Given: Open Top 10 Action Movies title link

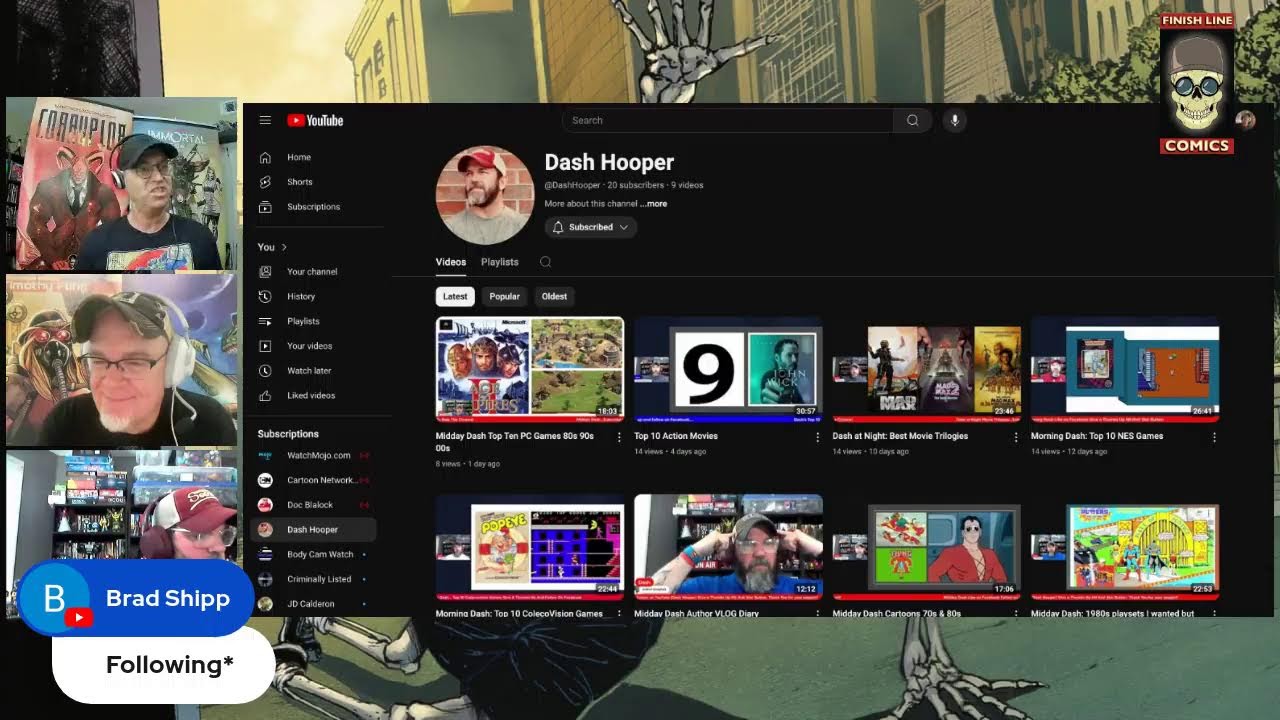Looking at the screenshot, I should click(676, 436).
